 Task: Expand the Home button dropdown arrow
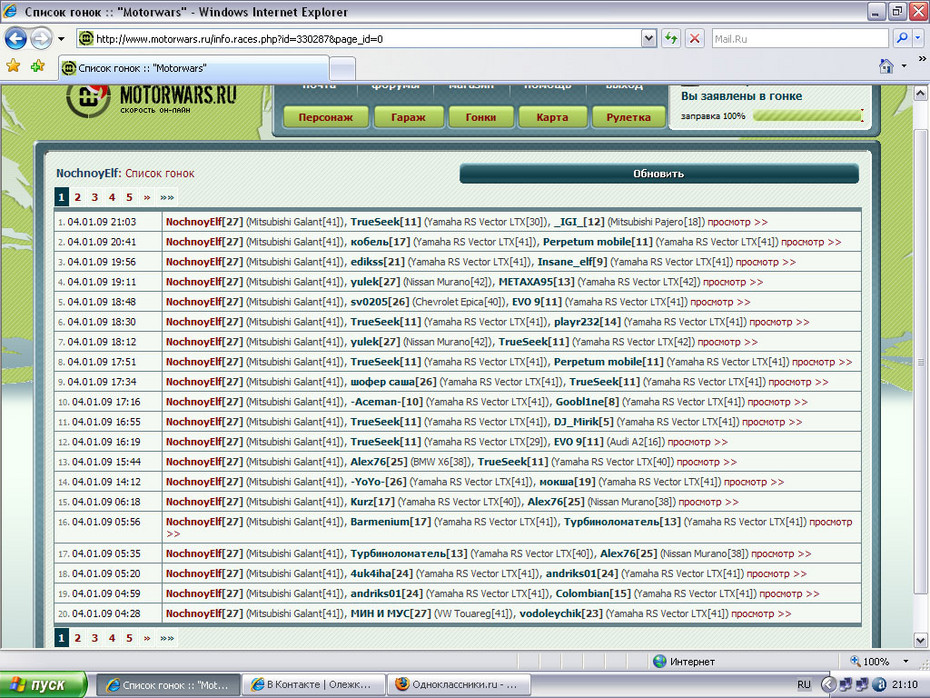coord(904,66)
